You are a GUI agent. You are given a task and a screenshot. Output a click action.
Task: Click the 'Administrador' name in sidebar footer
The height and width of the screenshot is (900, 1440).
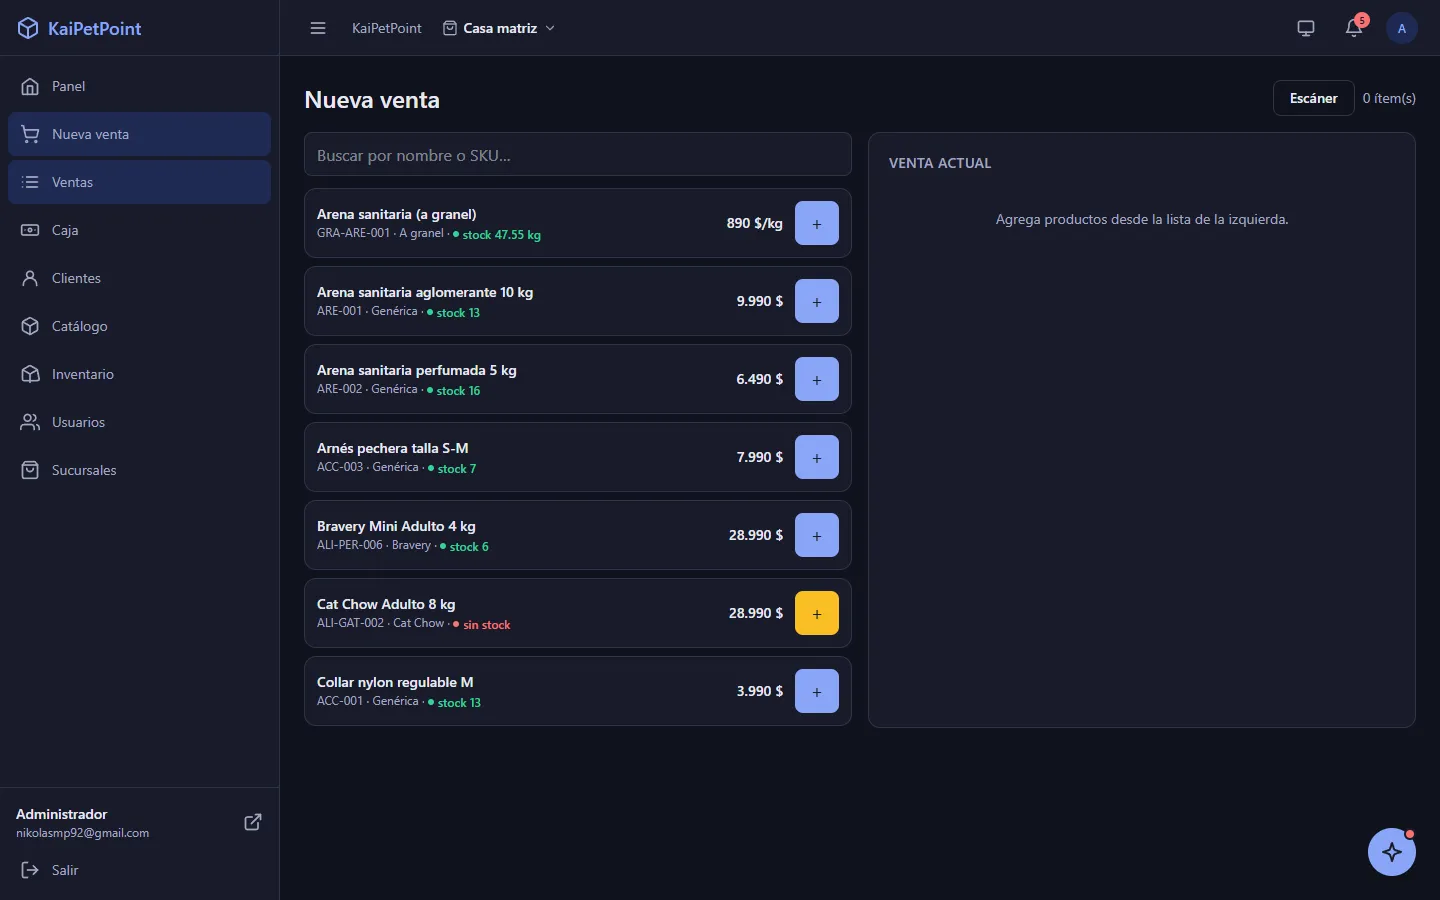[x=61, y=814]
